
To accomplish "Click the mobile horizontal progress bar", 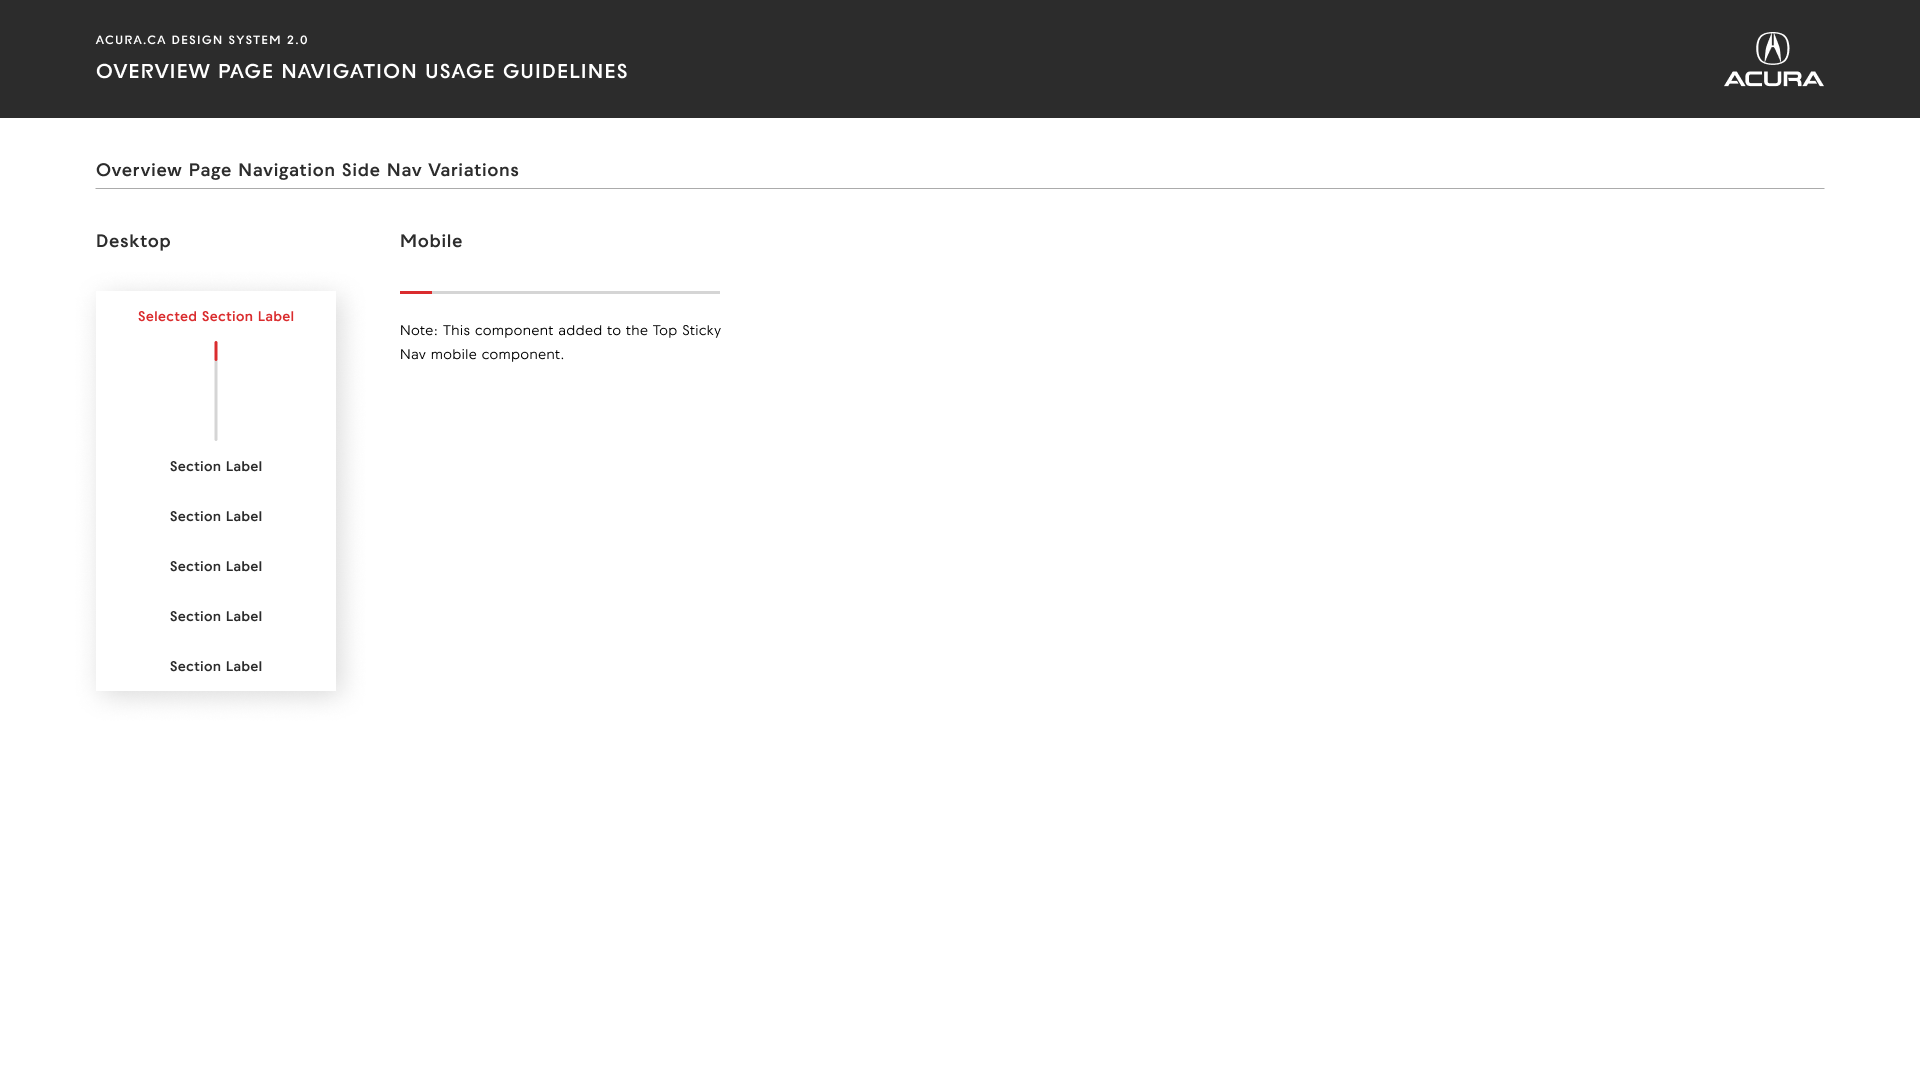I will tap(560, 292).
